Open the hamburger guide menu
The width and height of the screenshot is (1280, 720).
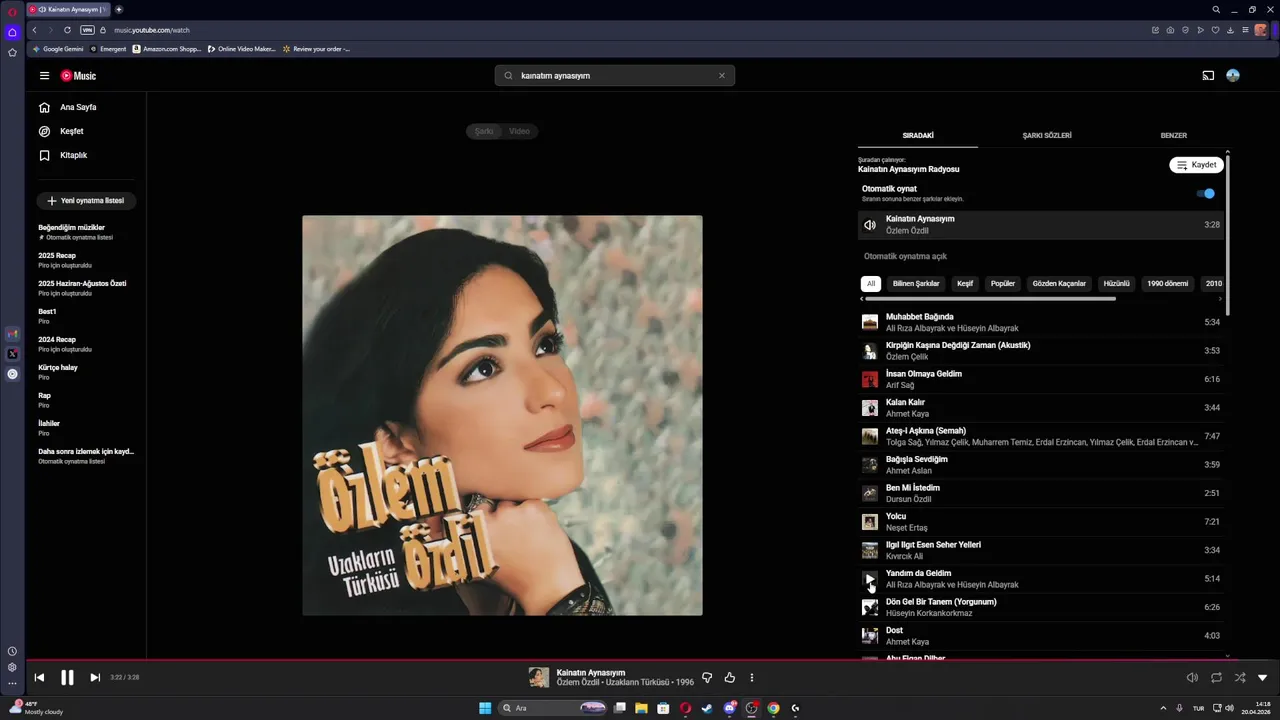click(x=44, y=76)
